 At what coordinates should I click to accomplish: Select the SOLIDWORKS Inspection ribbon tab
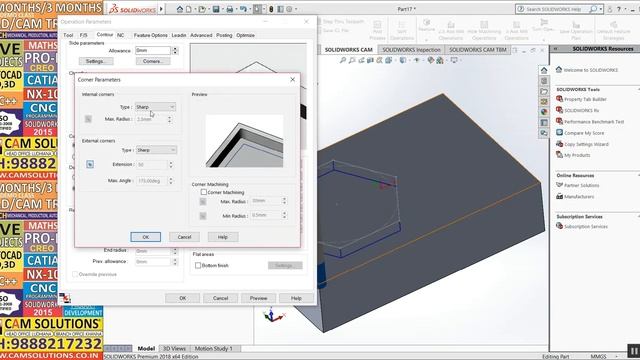point(411,50)
